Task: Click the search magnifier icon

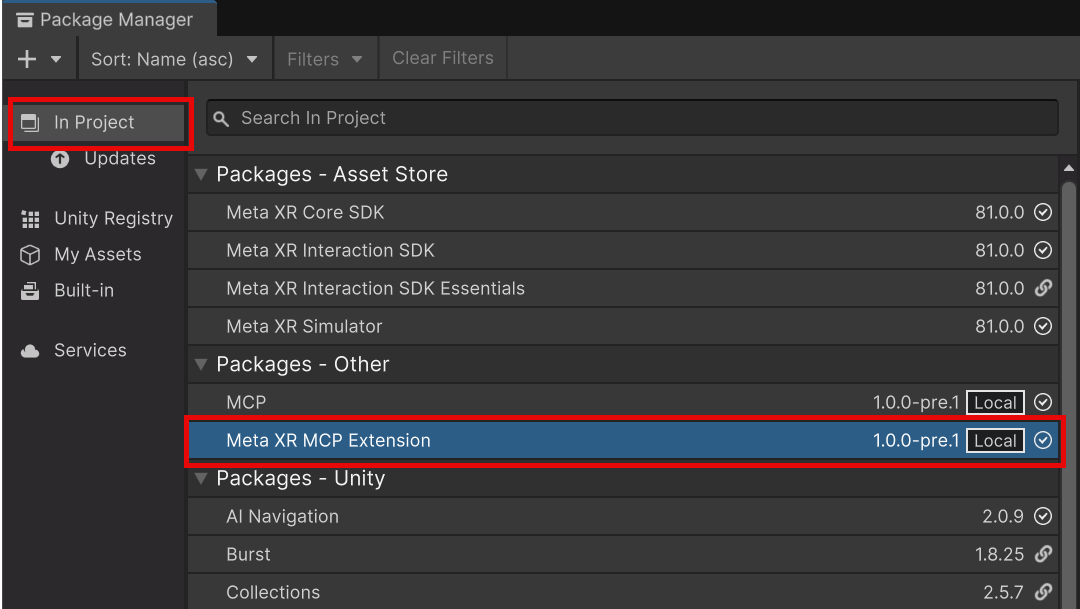Action: point(221,118)
